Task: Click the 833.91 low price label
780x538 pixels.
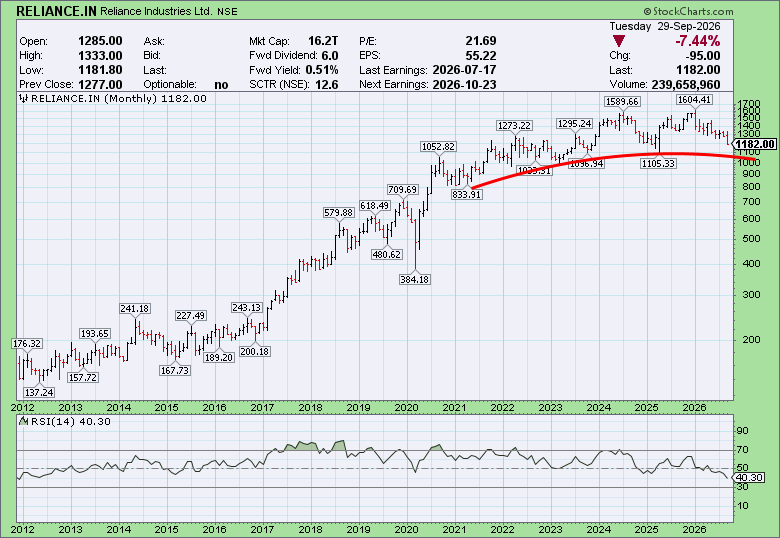Action: 467,194
